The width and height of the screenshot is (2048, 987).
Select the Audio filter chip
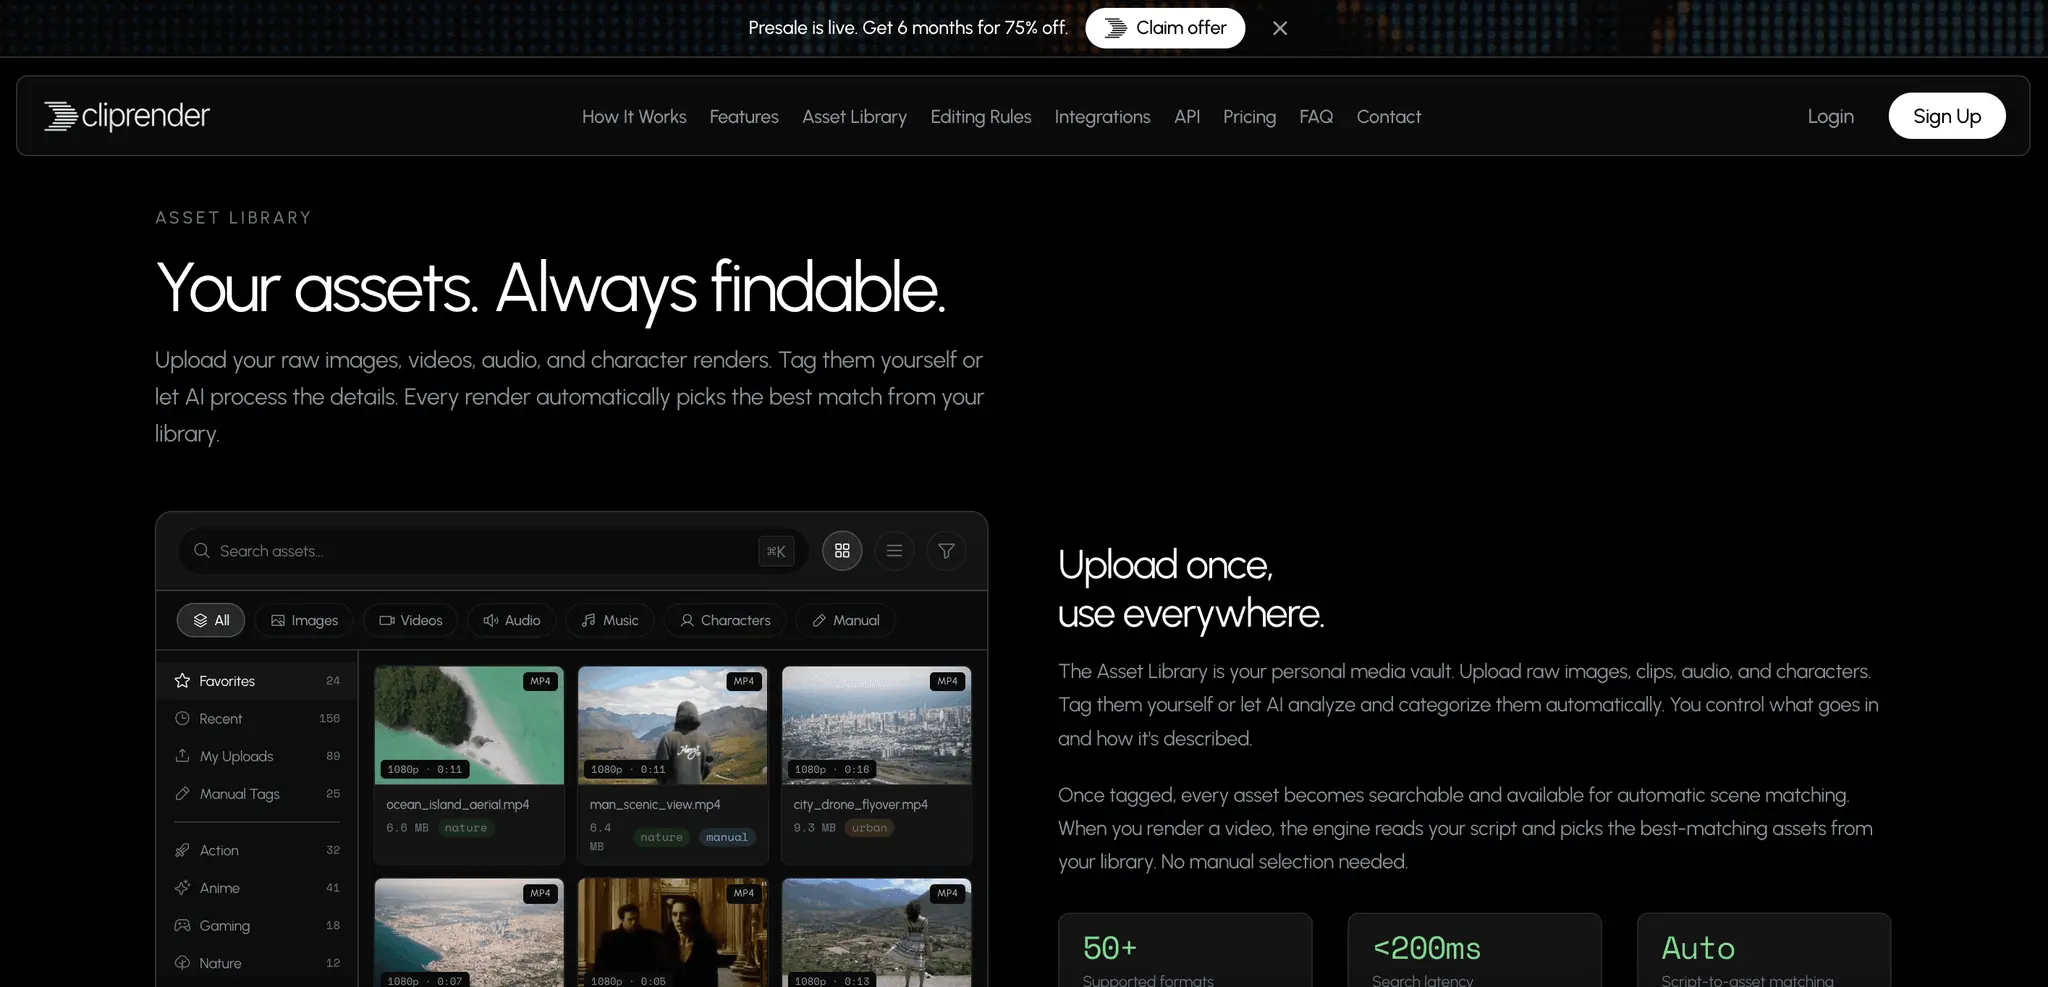pos(512,620)
